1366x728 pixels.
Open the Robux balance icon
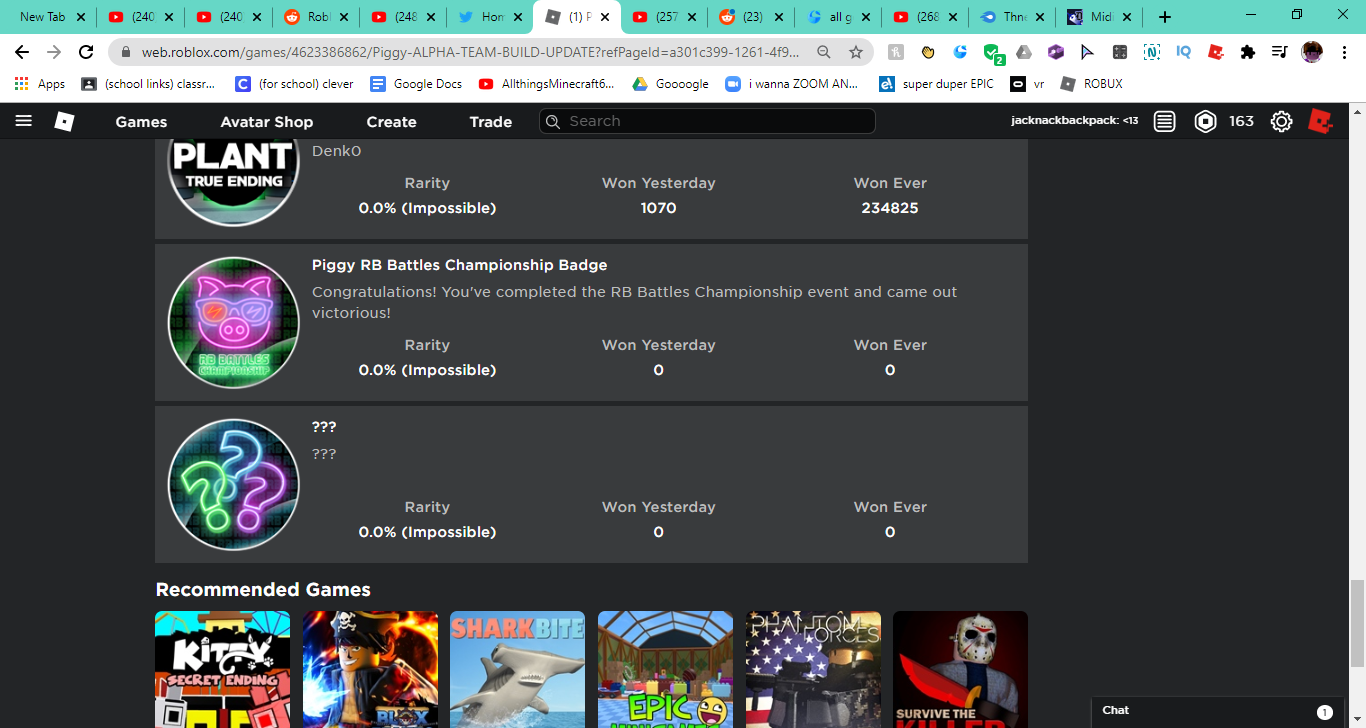[1206, 121]
